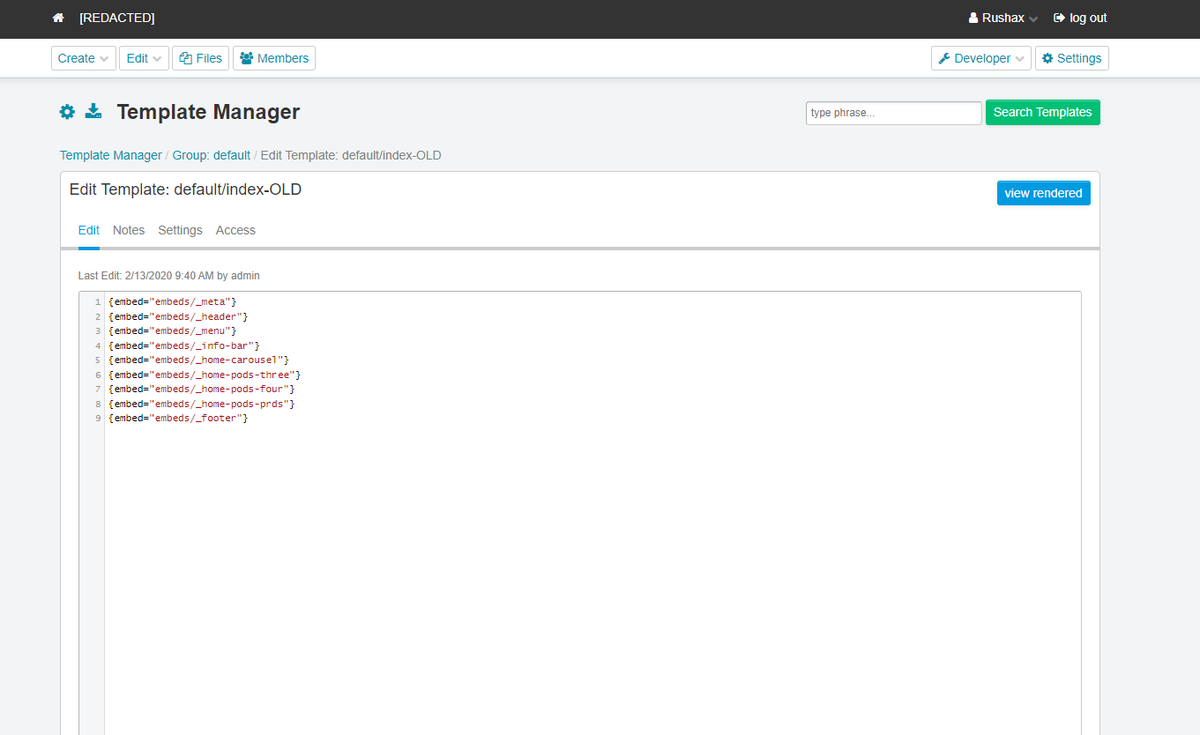Click the Edit Template: default/index-OLD title
The image size is (1200, 735).
[x=185, y=189]
